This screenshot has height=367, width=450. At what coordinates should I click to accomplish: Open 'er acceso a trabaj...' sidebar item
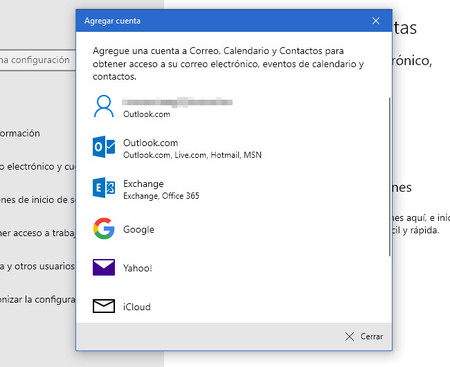(x=37, y=233)
